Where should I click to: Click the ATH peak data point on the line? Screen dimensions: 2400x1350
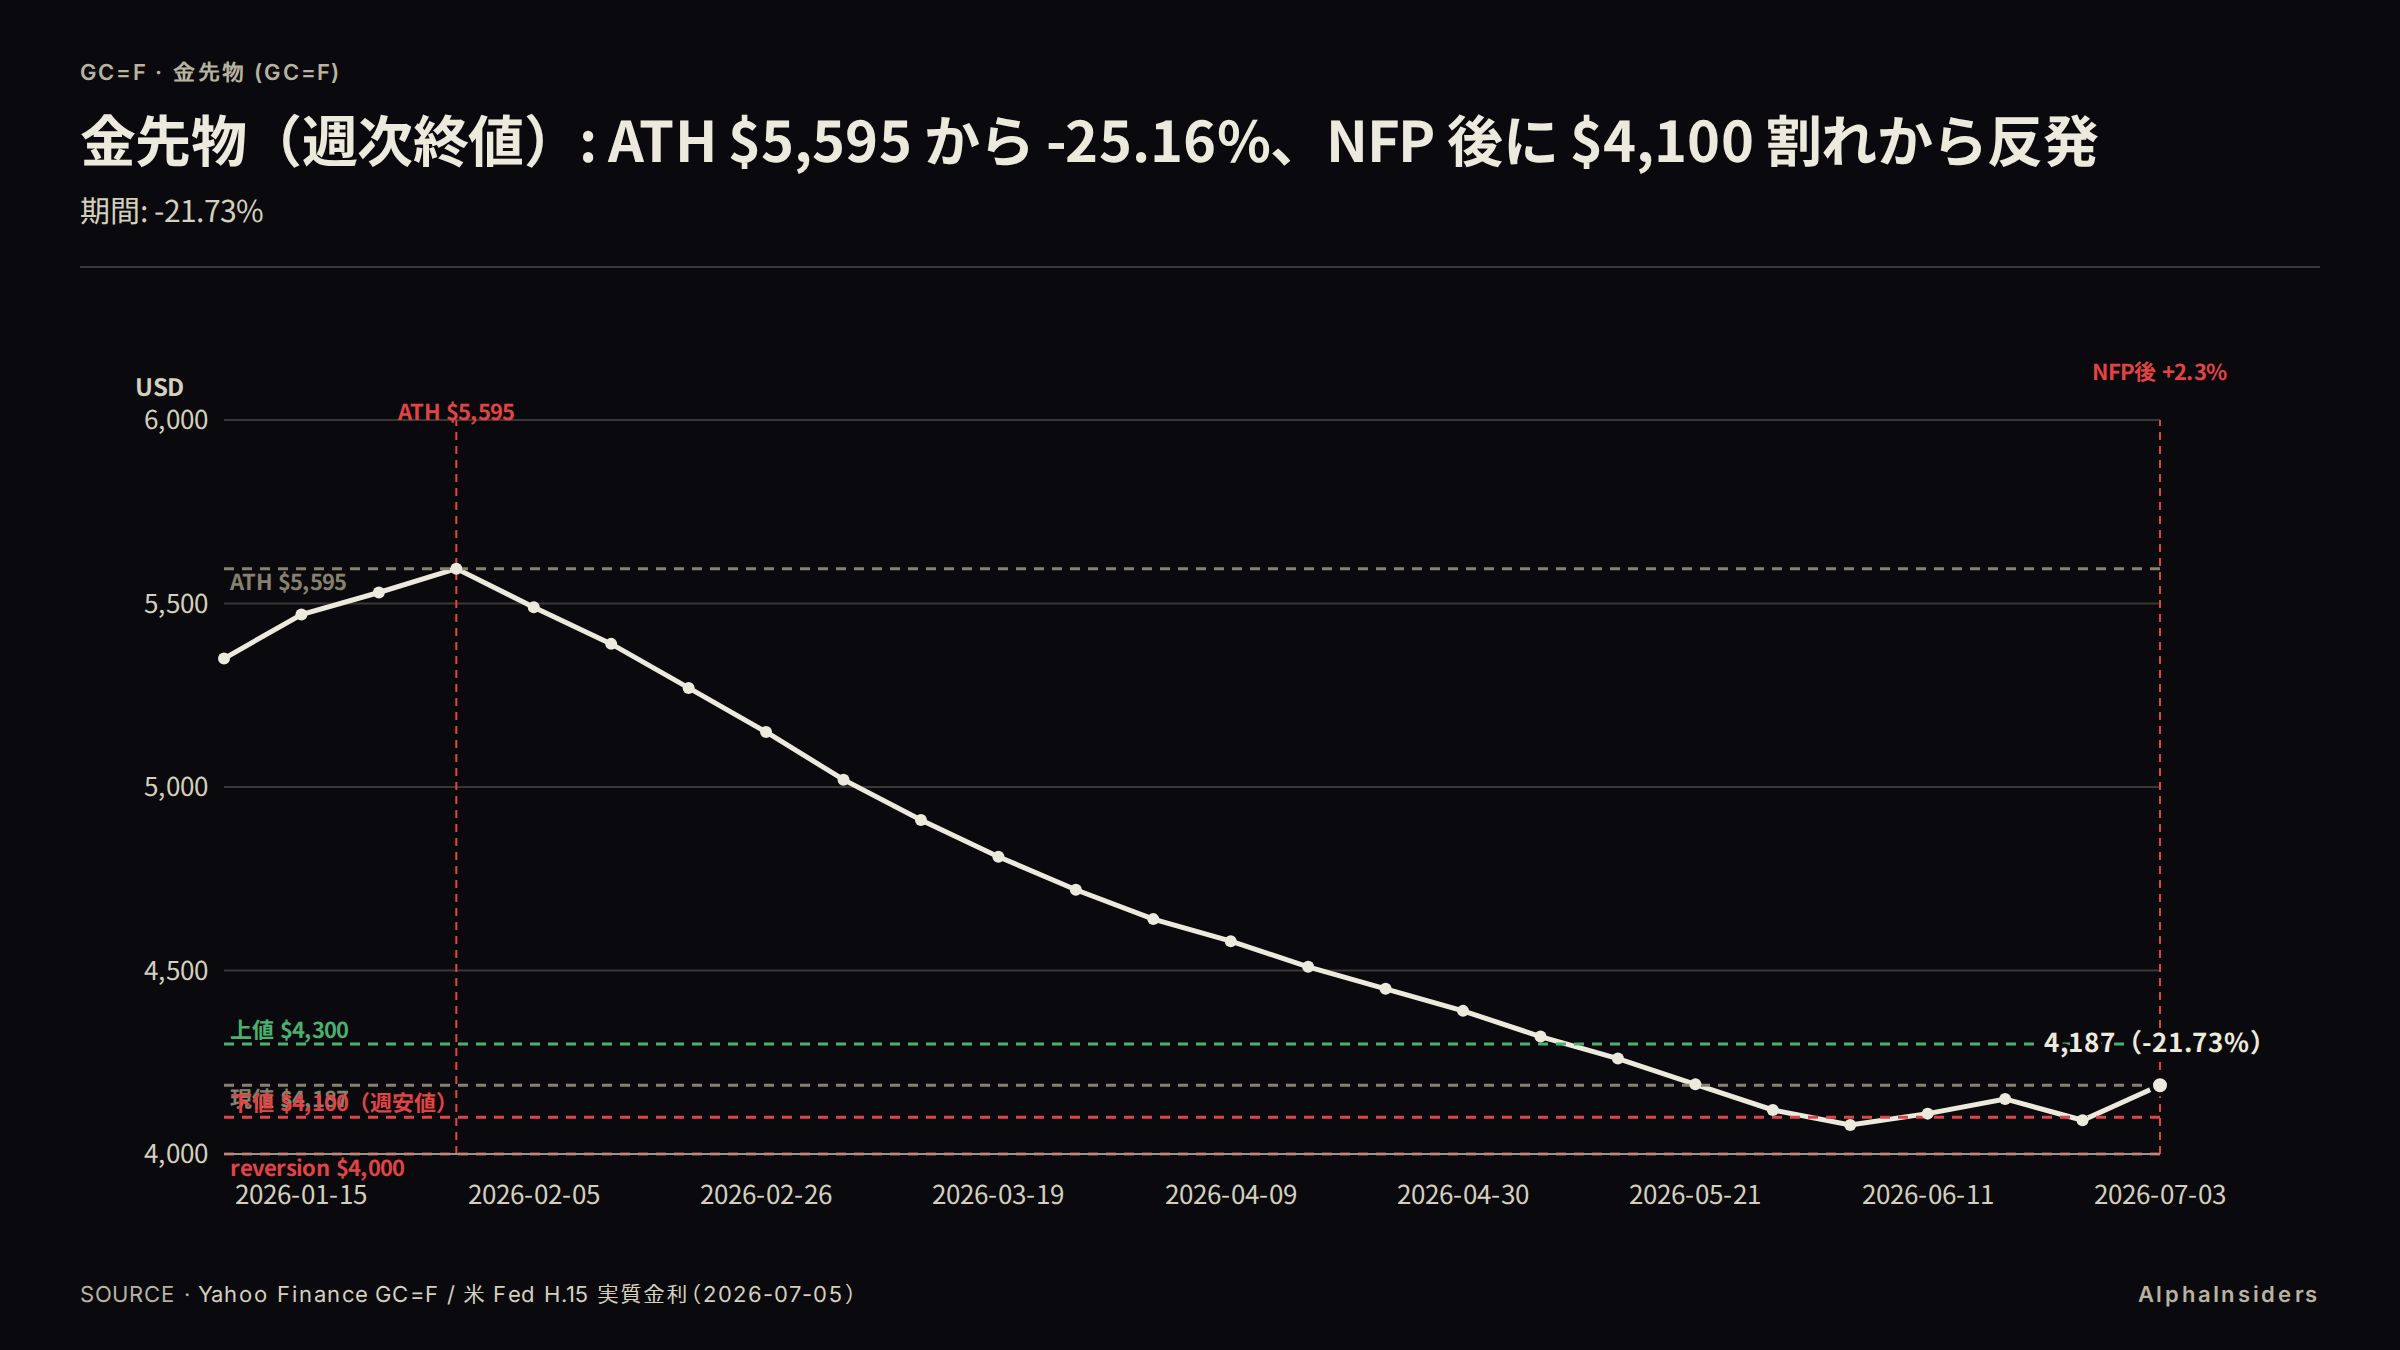coord(456,569)
